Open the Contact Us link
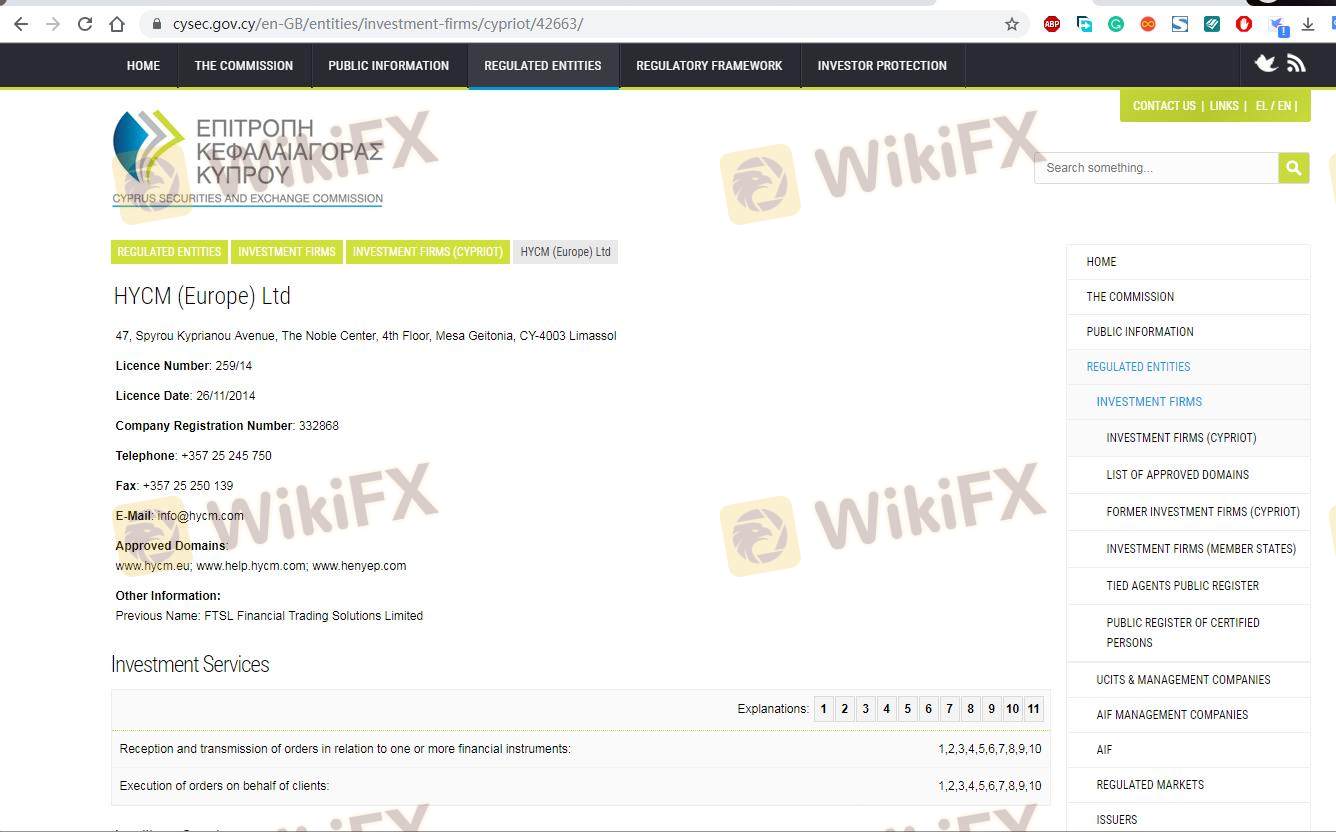Image resolution: width=1336 pixels, height=832 pixels. tap(1164, 106)
